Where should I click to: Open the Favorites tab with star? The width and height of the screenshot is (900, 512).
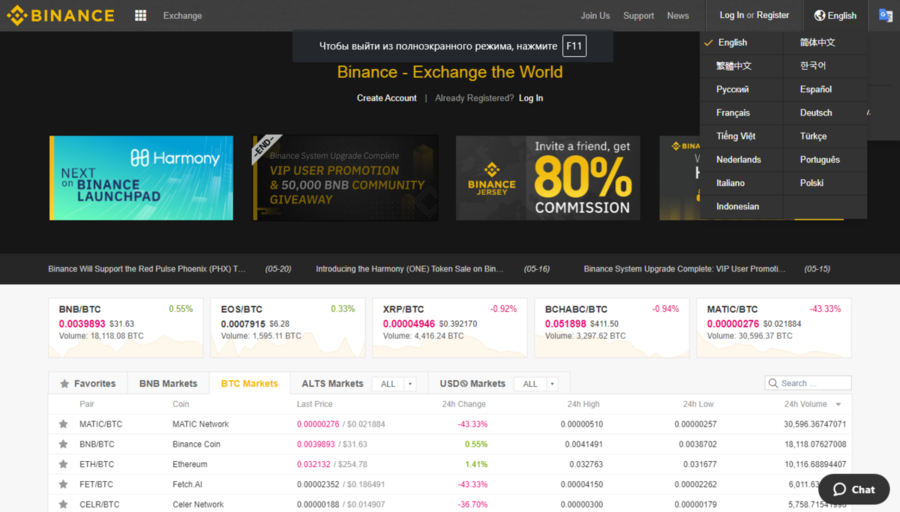(88, 383)
